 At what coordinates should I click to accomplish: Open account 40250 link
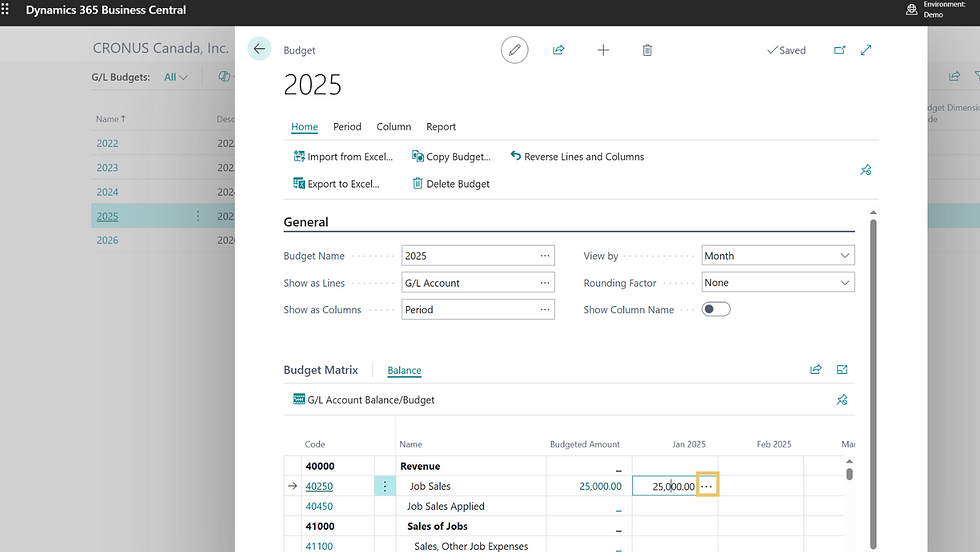[x=319, y=486]
